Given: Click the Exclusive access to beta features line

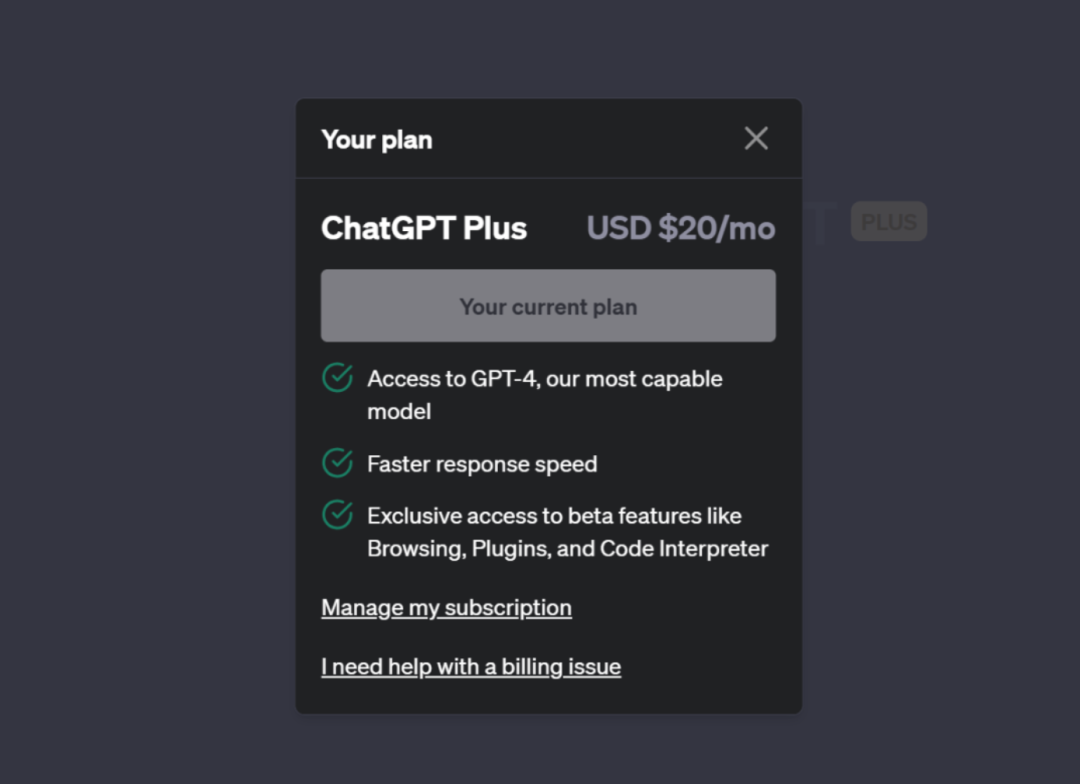Looking at the screenshot, I should [x=554, y=516].
